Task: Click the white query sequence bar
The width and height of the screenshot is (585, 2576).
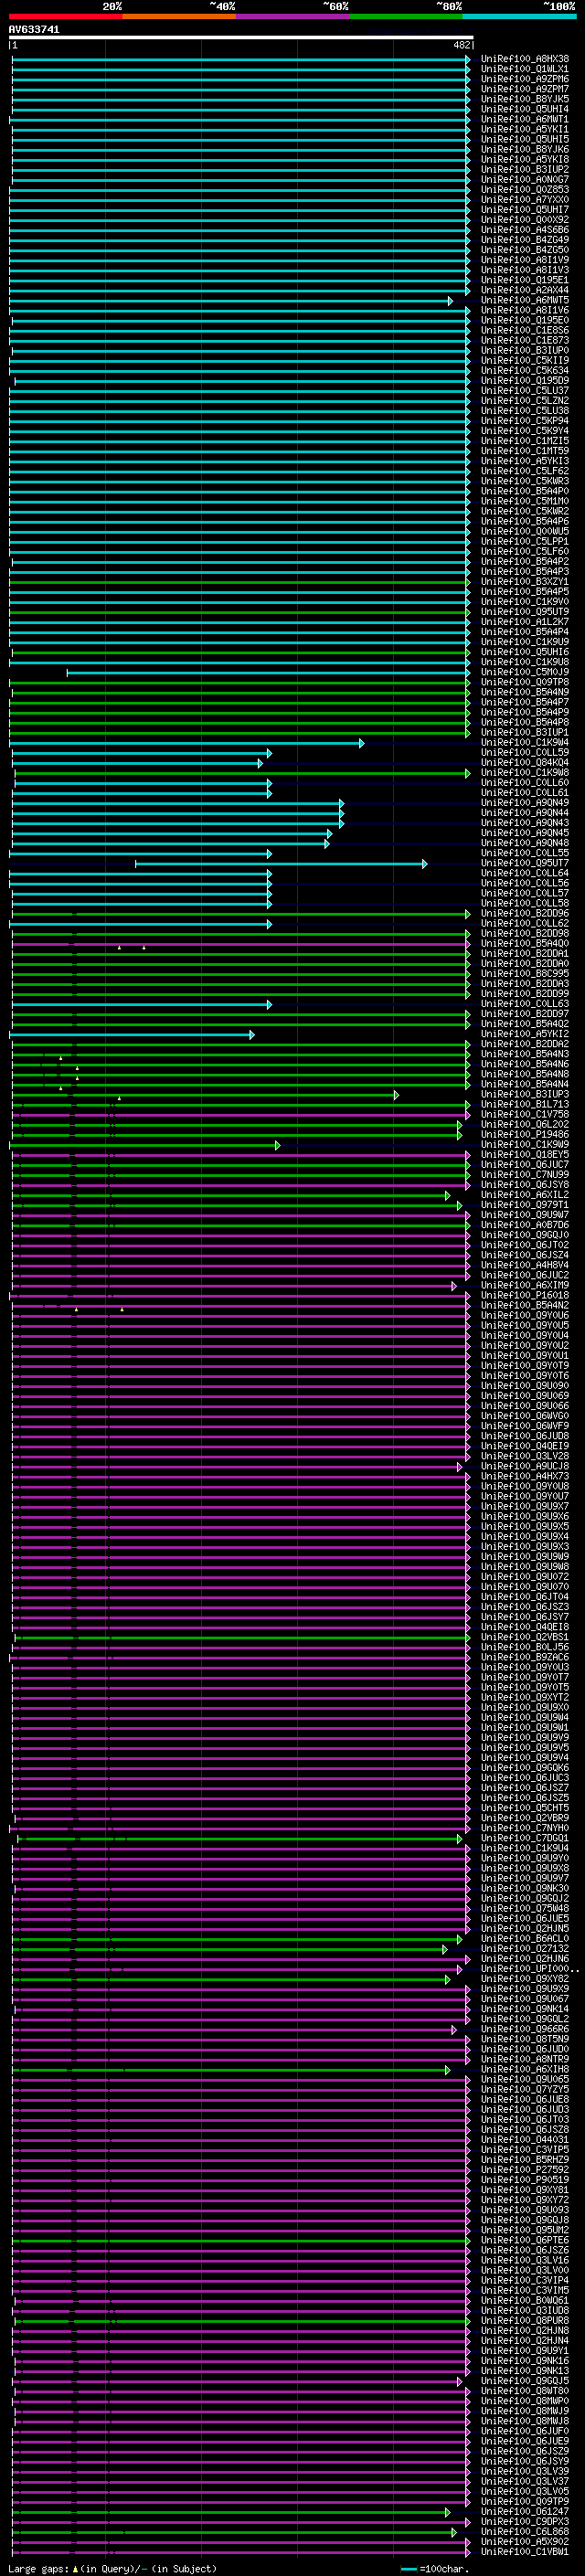Action: [x=241, y=37]
